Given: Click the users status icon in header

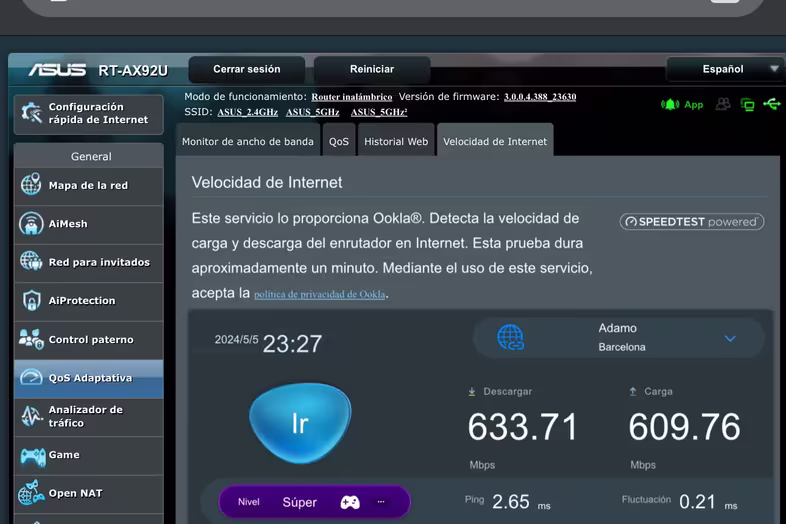Looking at the screenshot, I should coord(723,104).
